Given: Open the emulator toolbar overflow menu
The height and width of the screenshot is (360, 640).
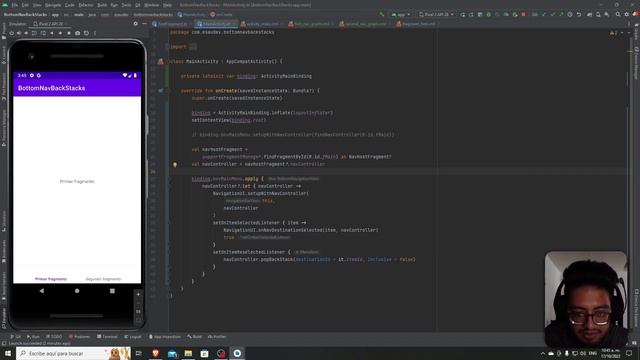Looking at the screenshot, I should coord(95,33).
